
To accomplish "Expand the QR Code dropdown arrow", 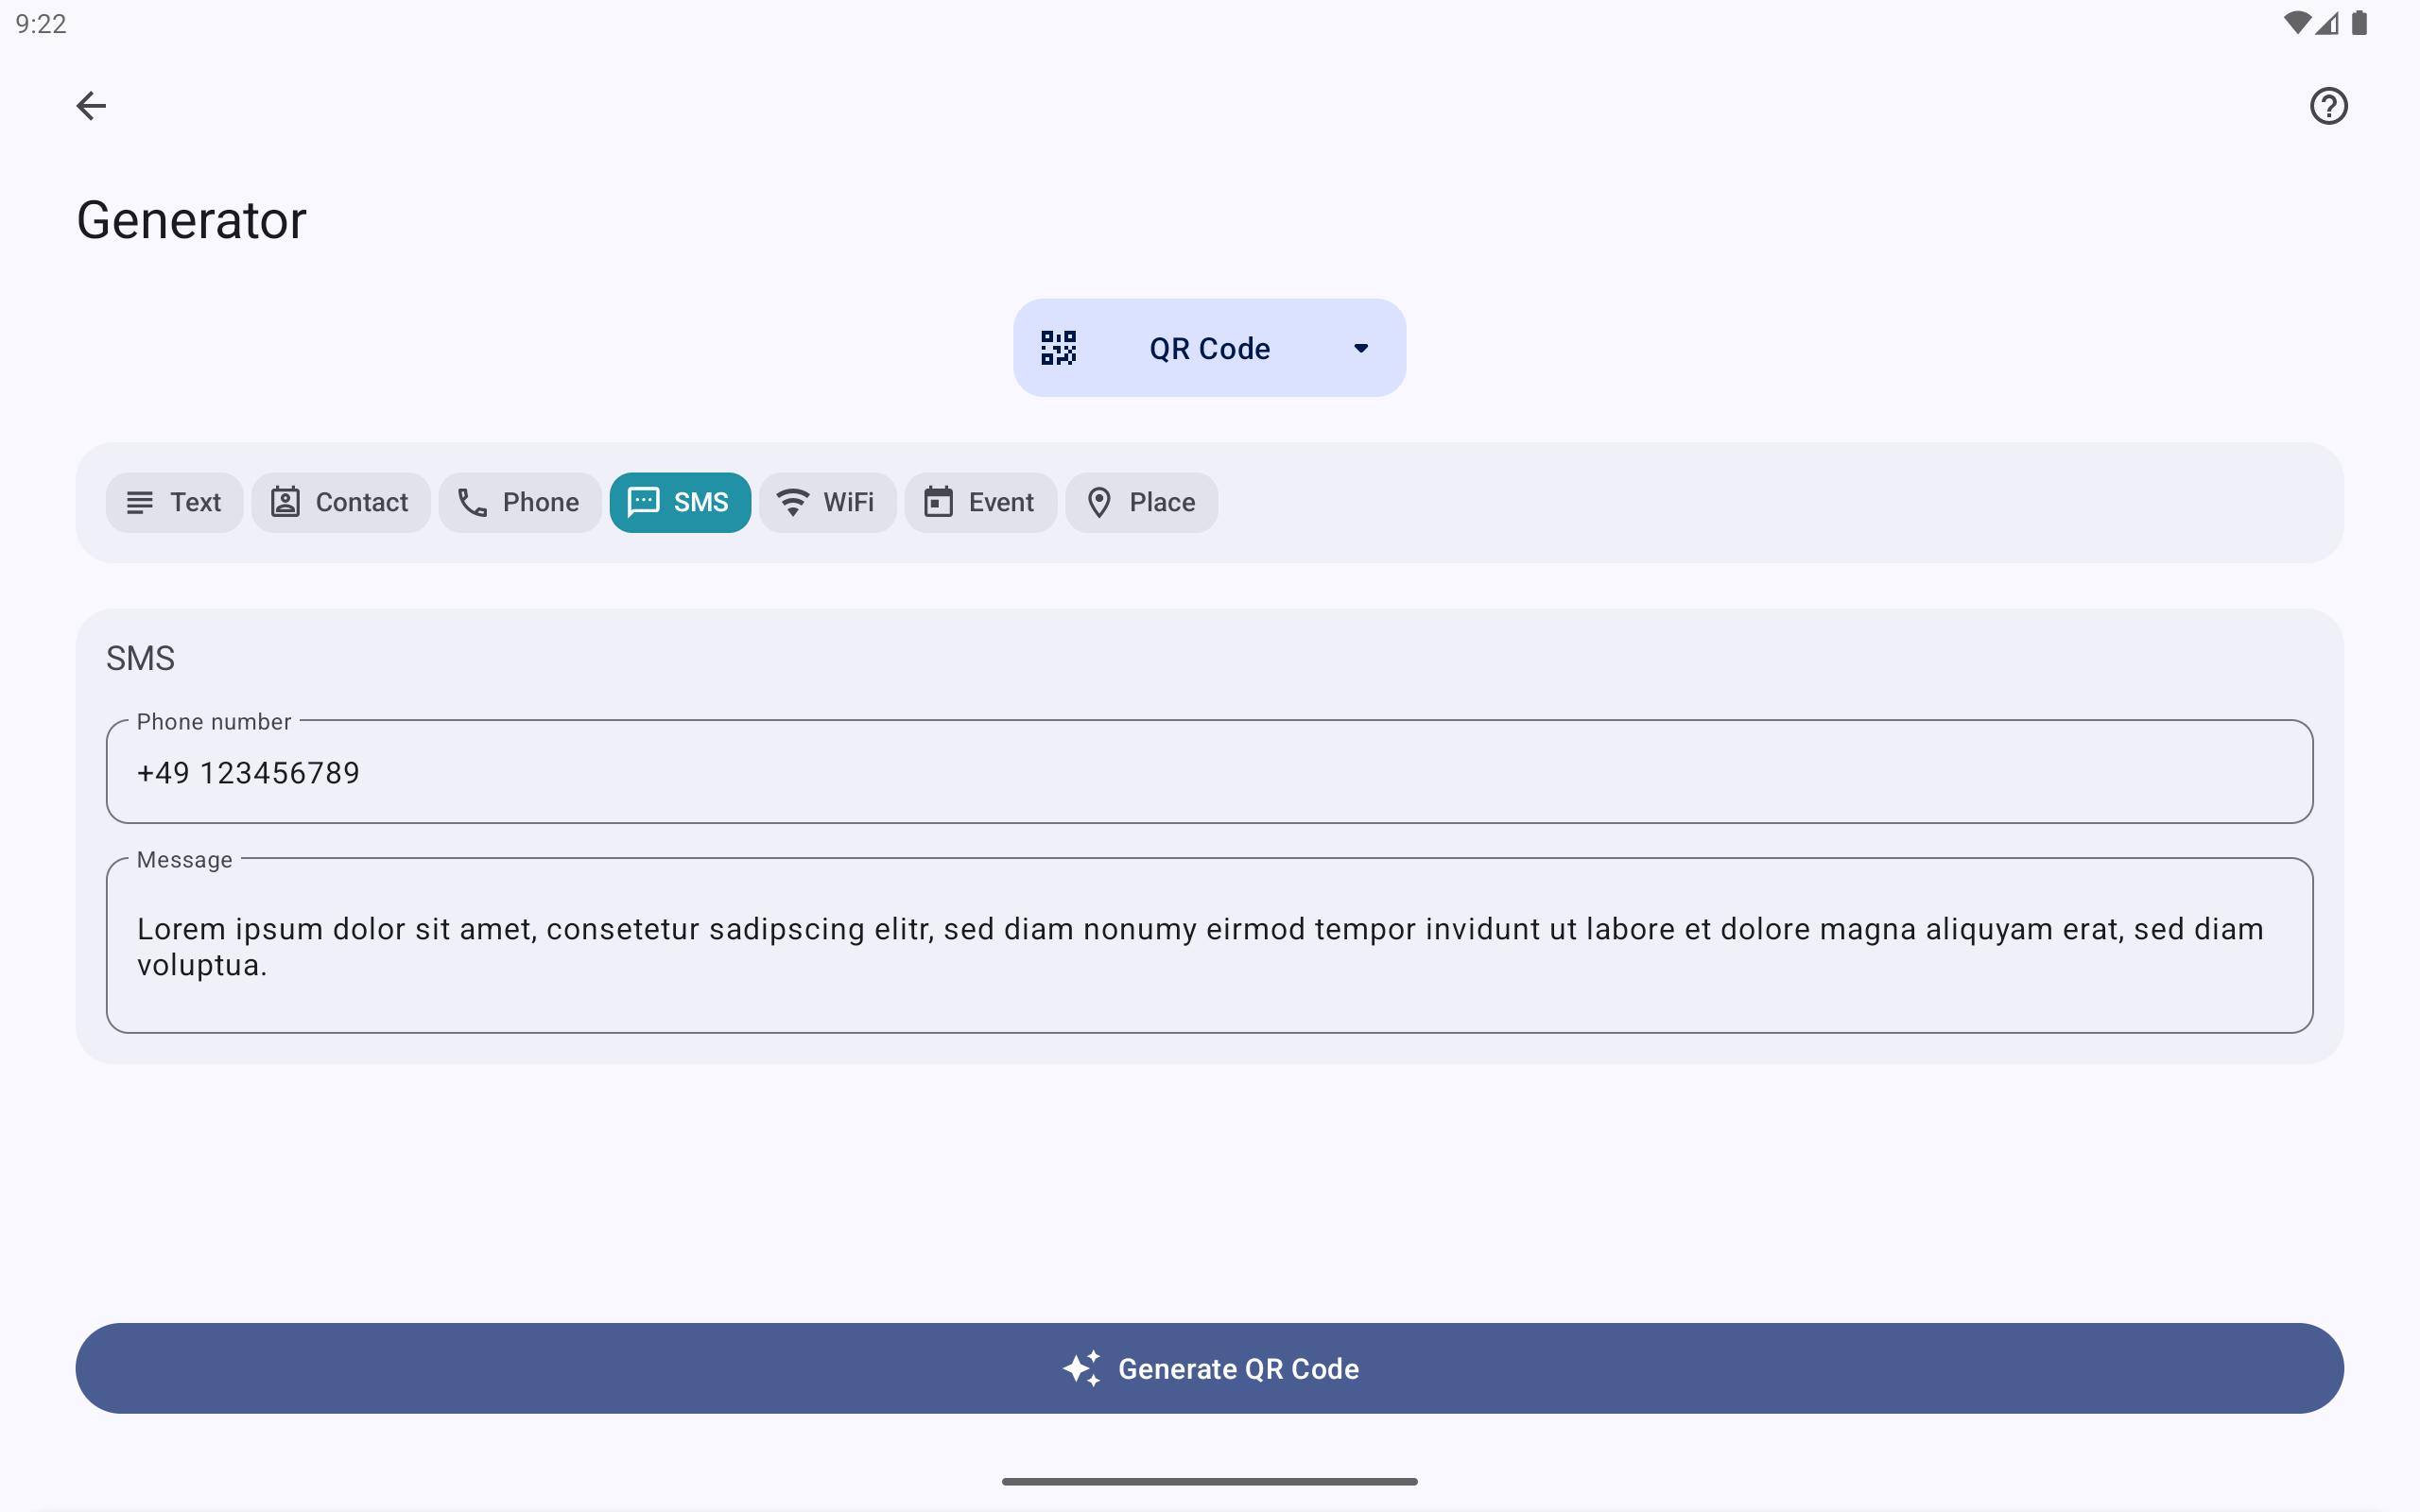I will [1361, 348].
